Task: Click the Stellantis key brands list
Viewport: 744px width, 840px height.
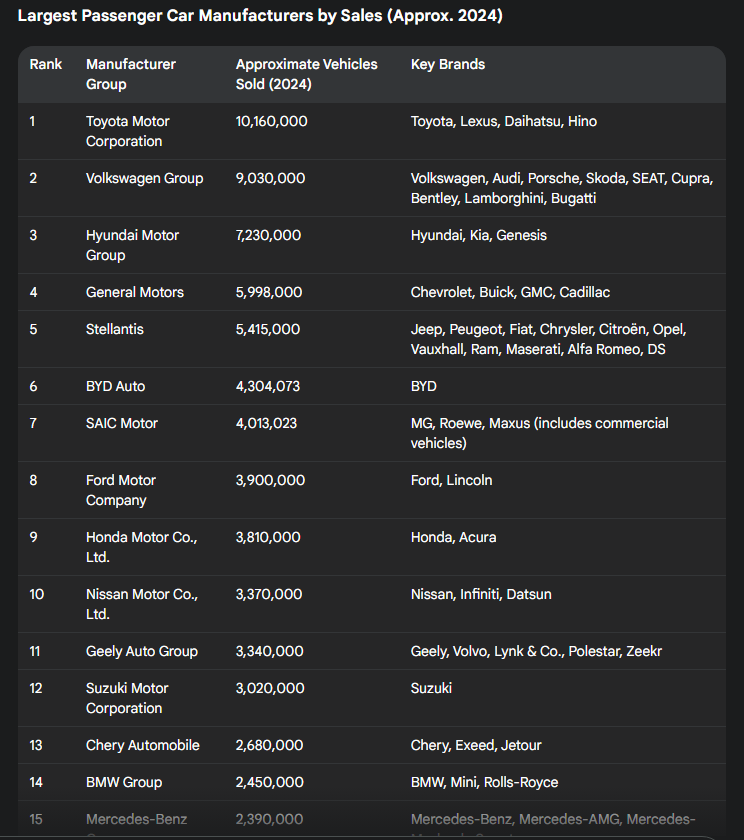Action: 562,339
